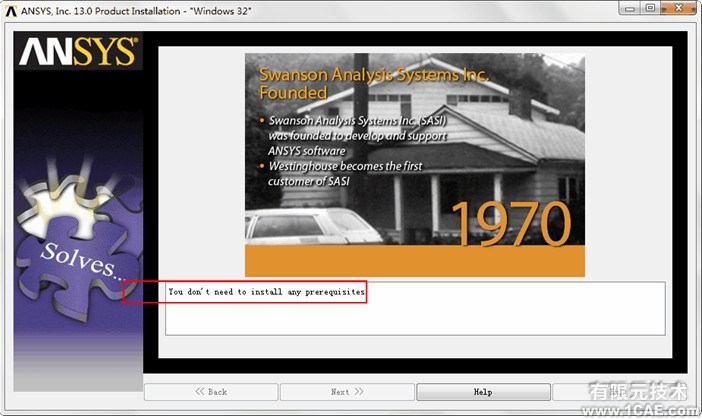
Task: Click the ANSYS logo
Action: (78, 51)
